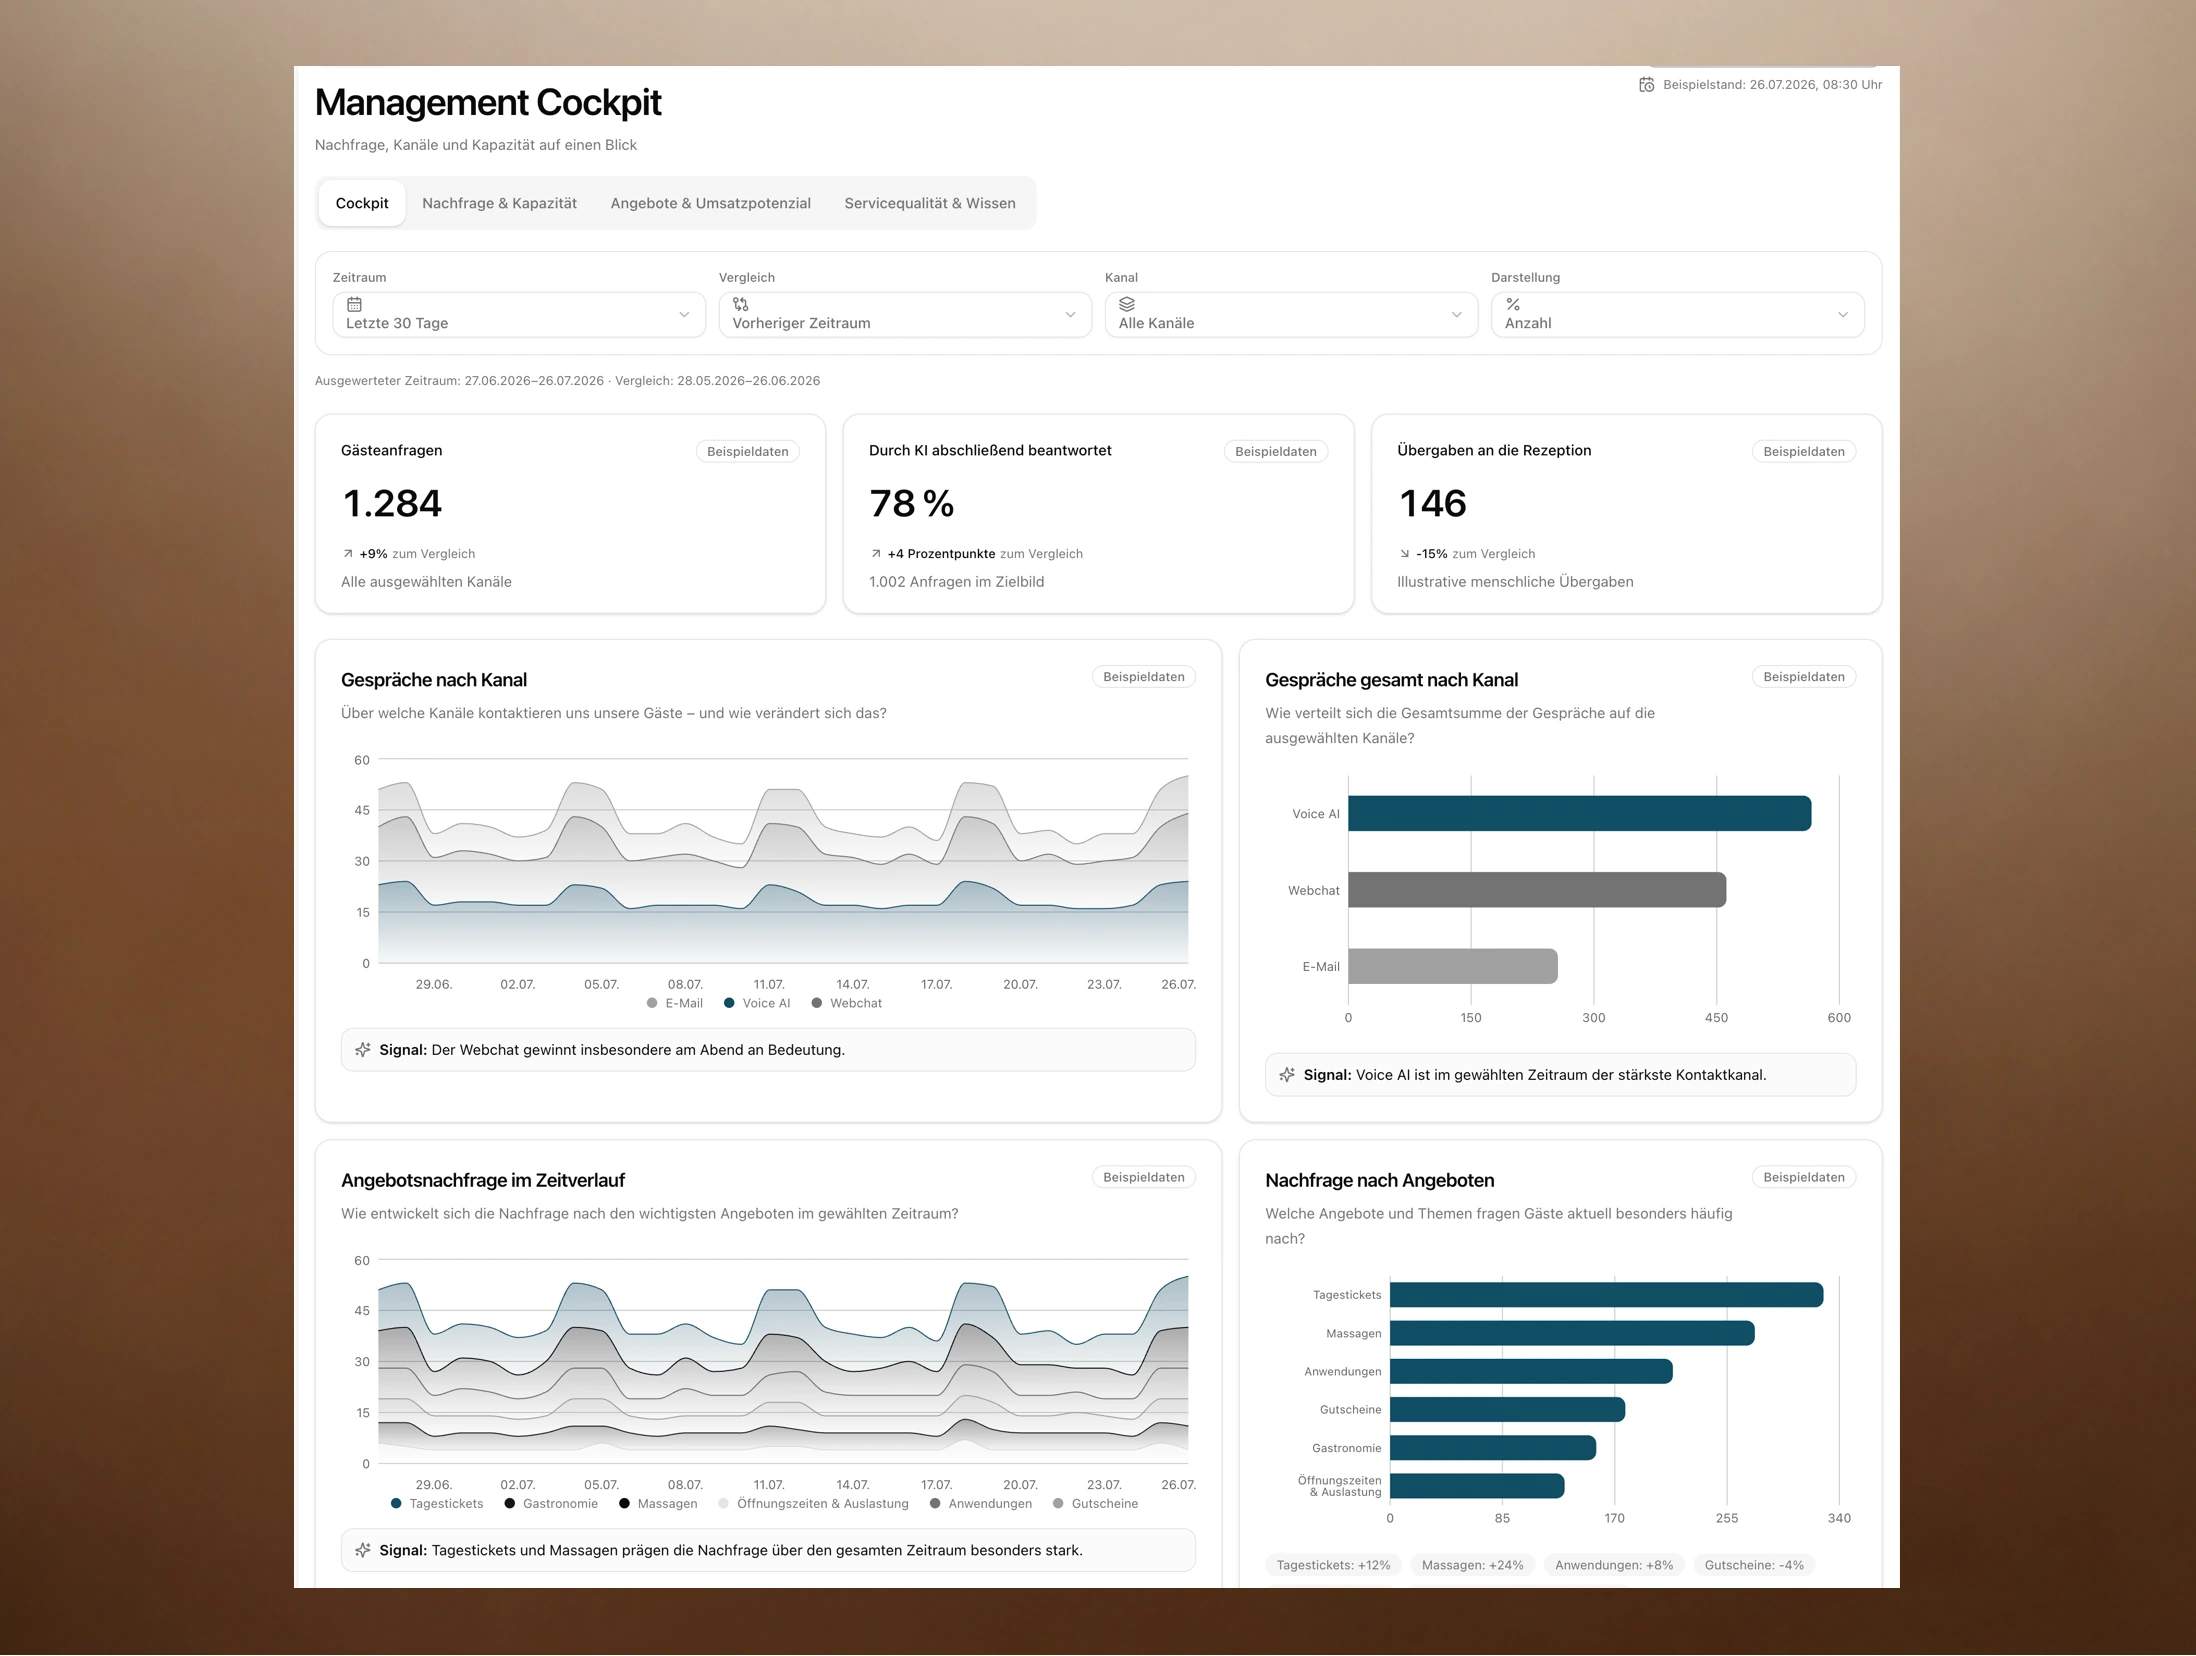The image size is (2196, 1656).
Task: Expand the Vorheriger Zeitraum dropdown
Action: tap(905, 315)
